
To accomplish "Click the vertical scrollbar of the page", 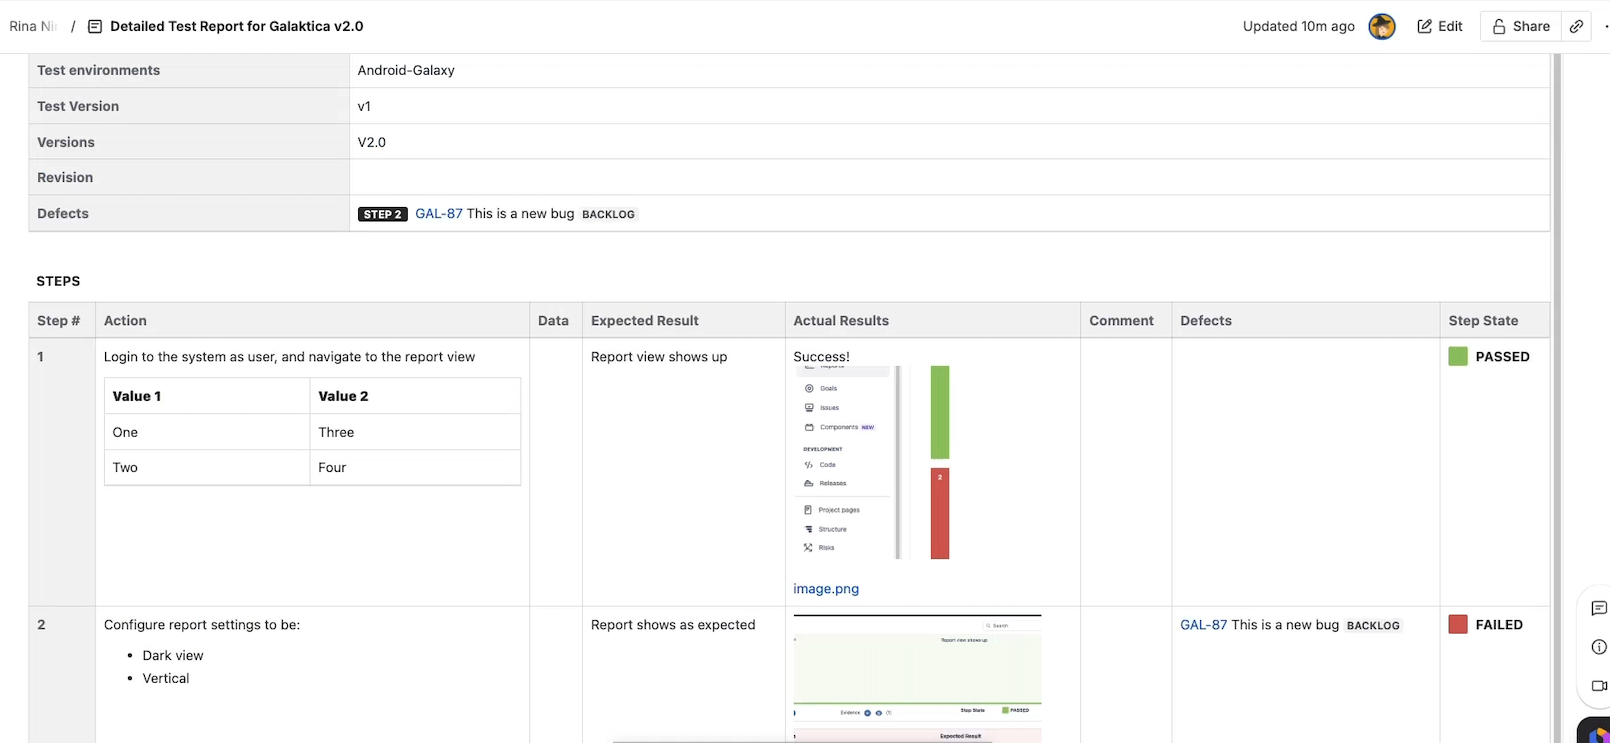I will 1555,398.
